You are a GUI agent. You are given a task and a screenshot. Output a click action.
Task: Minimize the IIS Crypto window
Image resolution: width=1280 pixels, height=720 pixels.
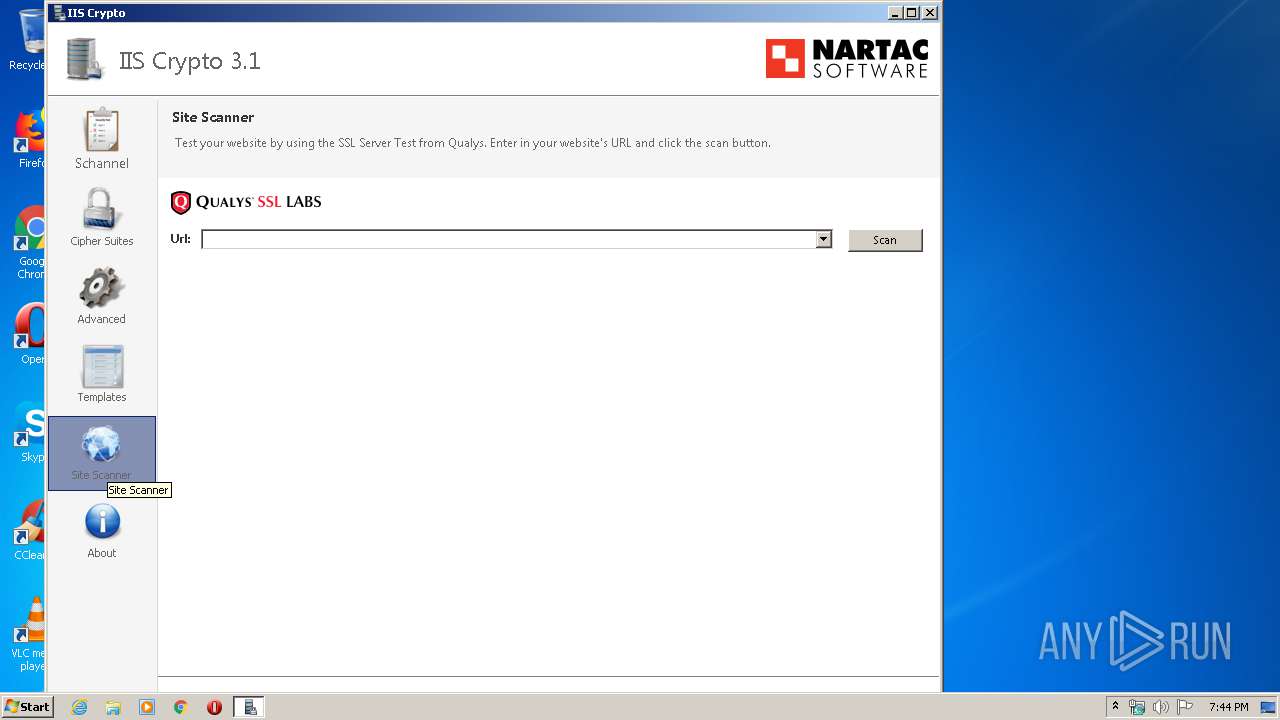(x=894, y=13)
